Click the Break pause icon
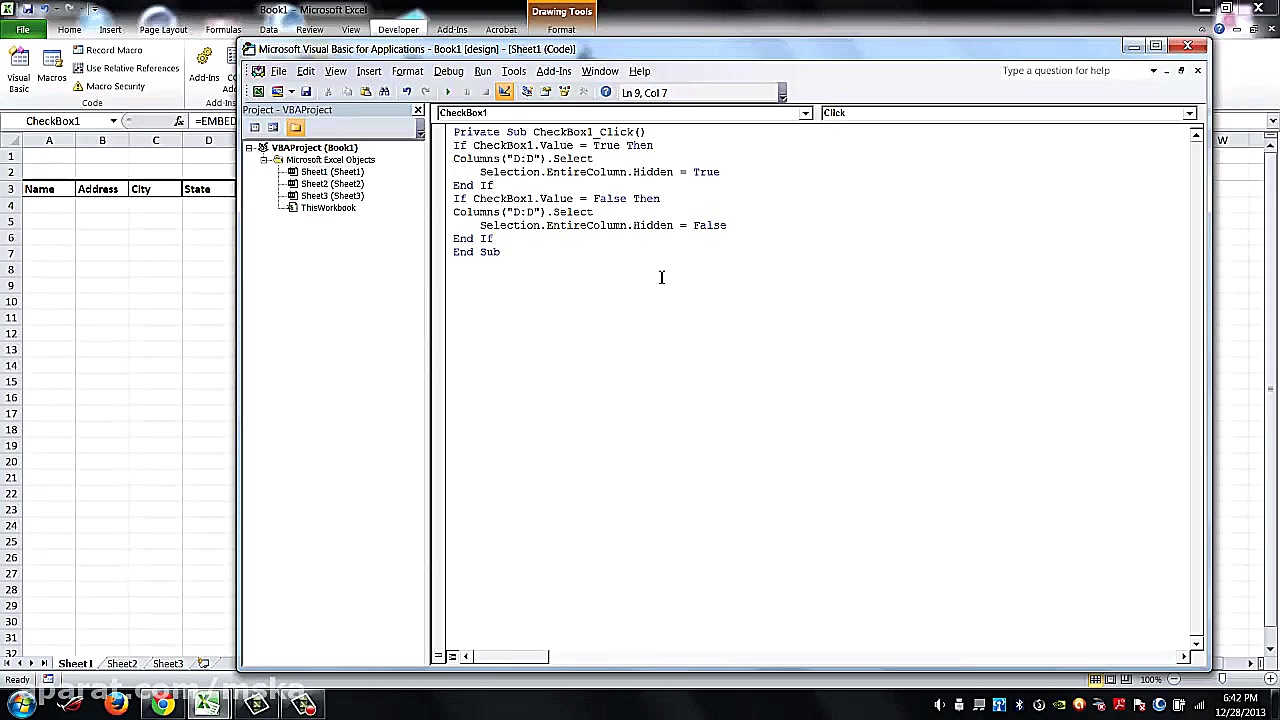 [x=467, y=92]
